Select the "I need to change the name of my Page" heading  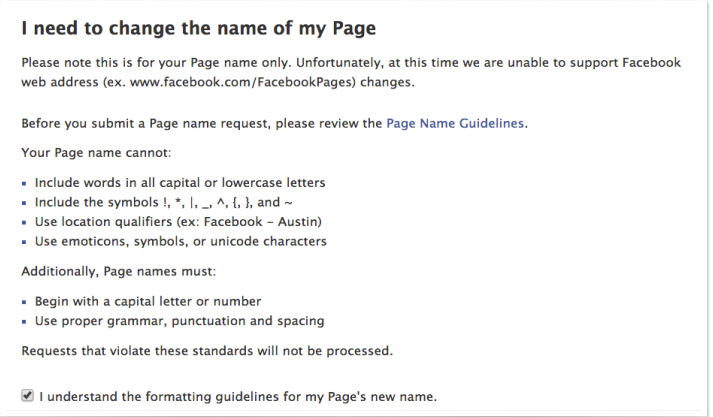point(199,28)
